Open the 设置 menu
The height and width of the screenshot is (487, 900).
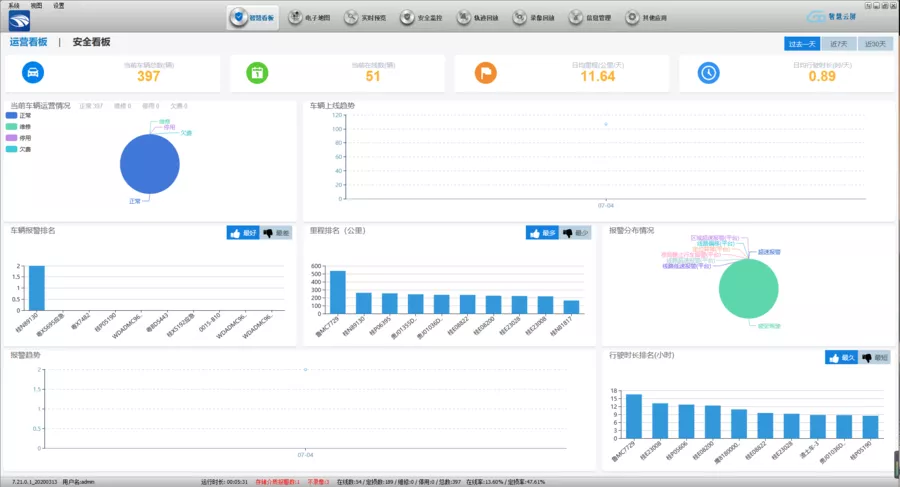(59, 5)
